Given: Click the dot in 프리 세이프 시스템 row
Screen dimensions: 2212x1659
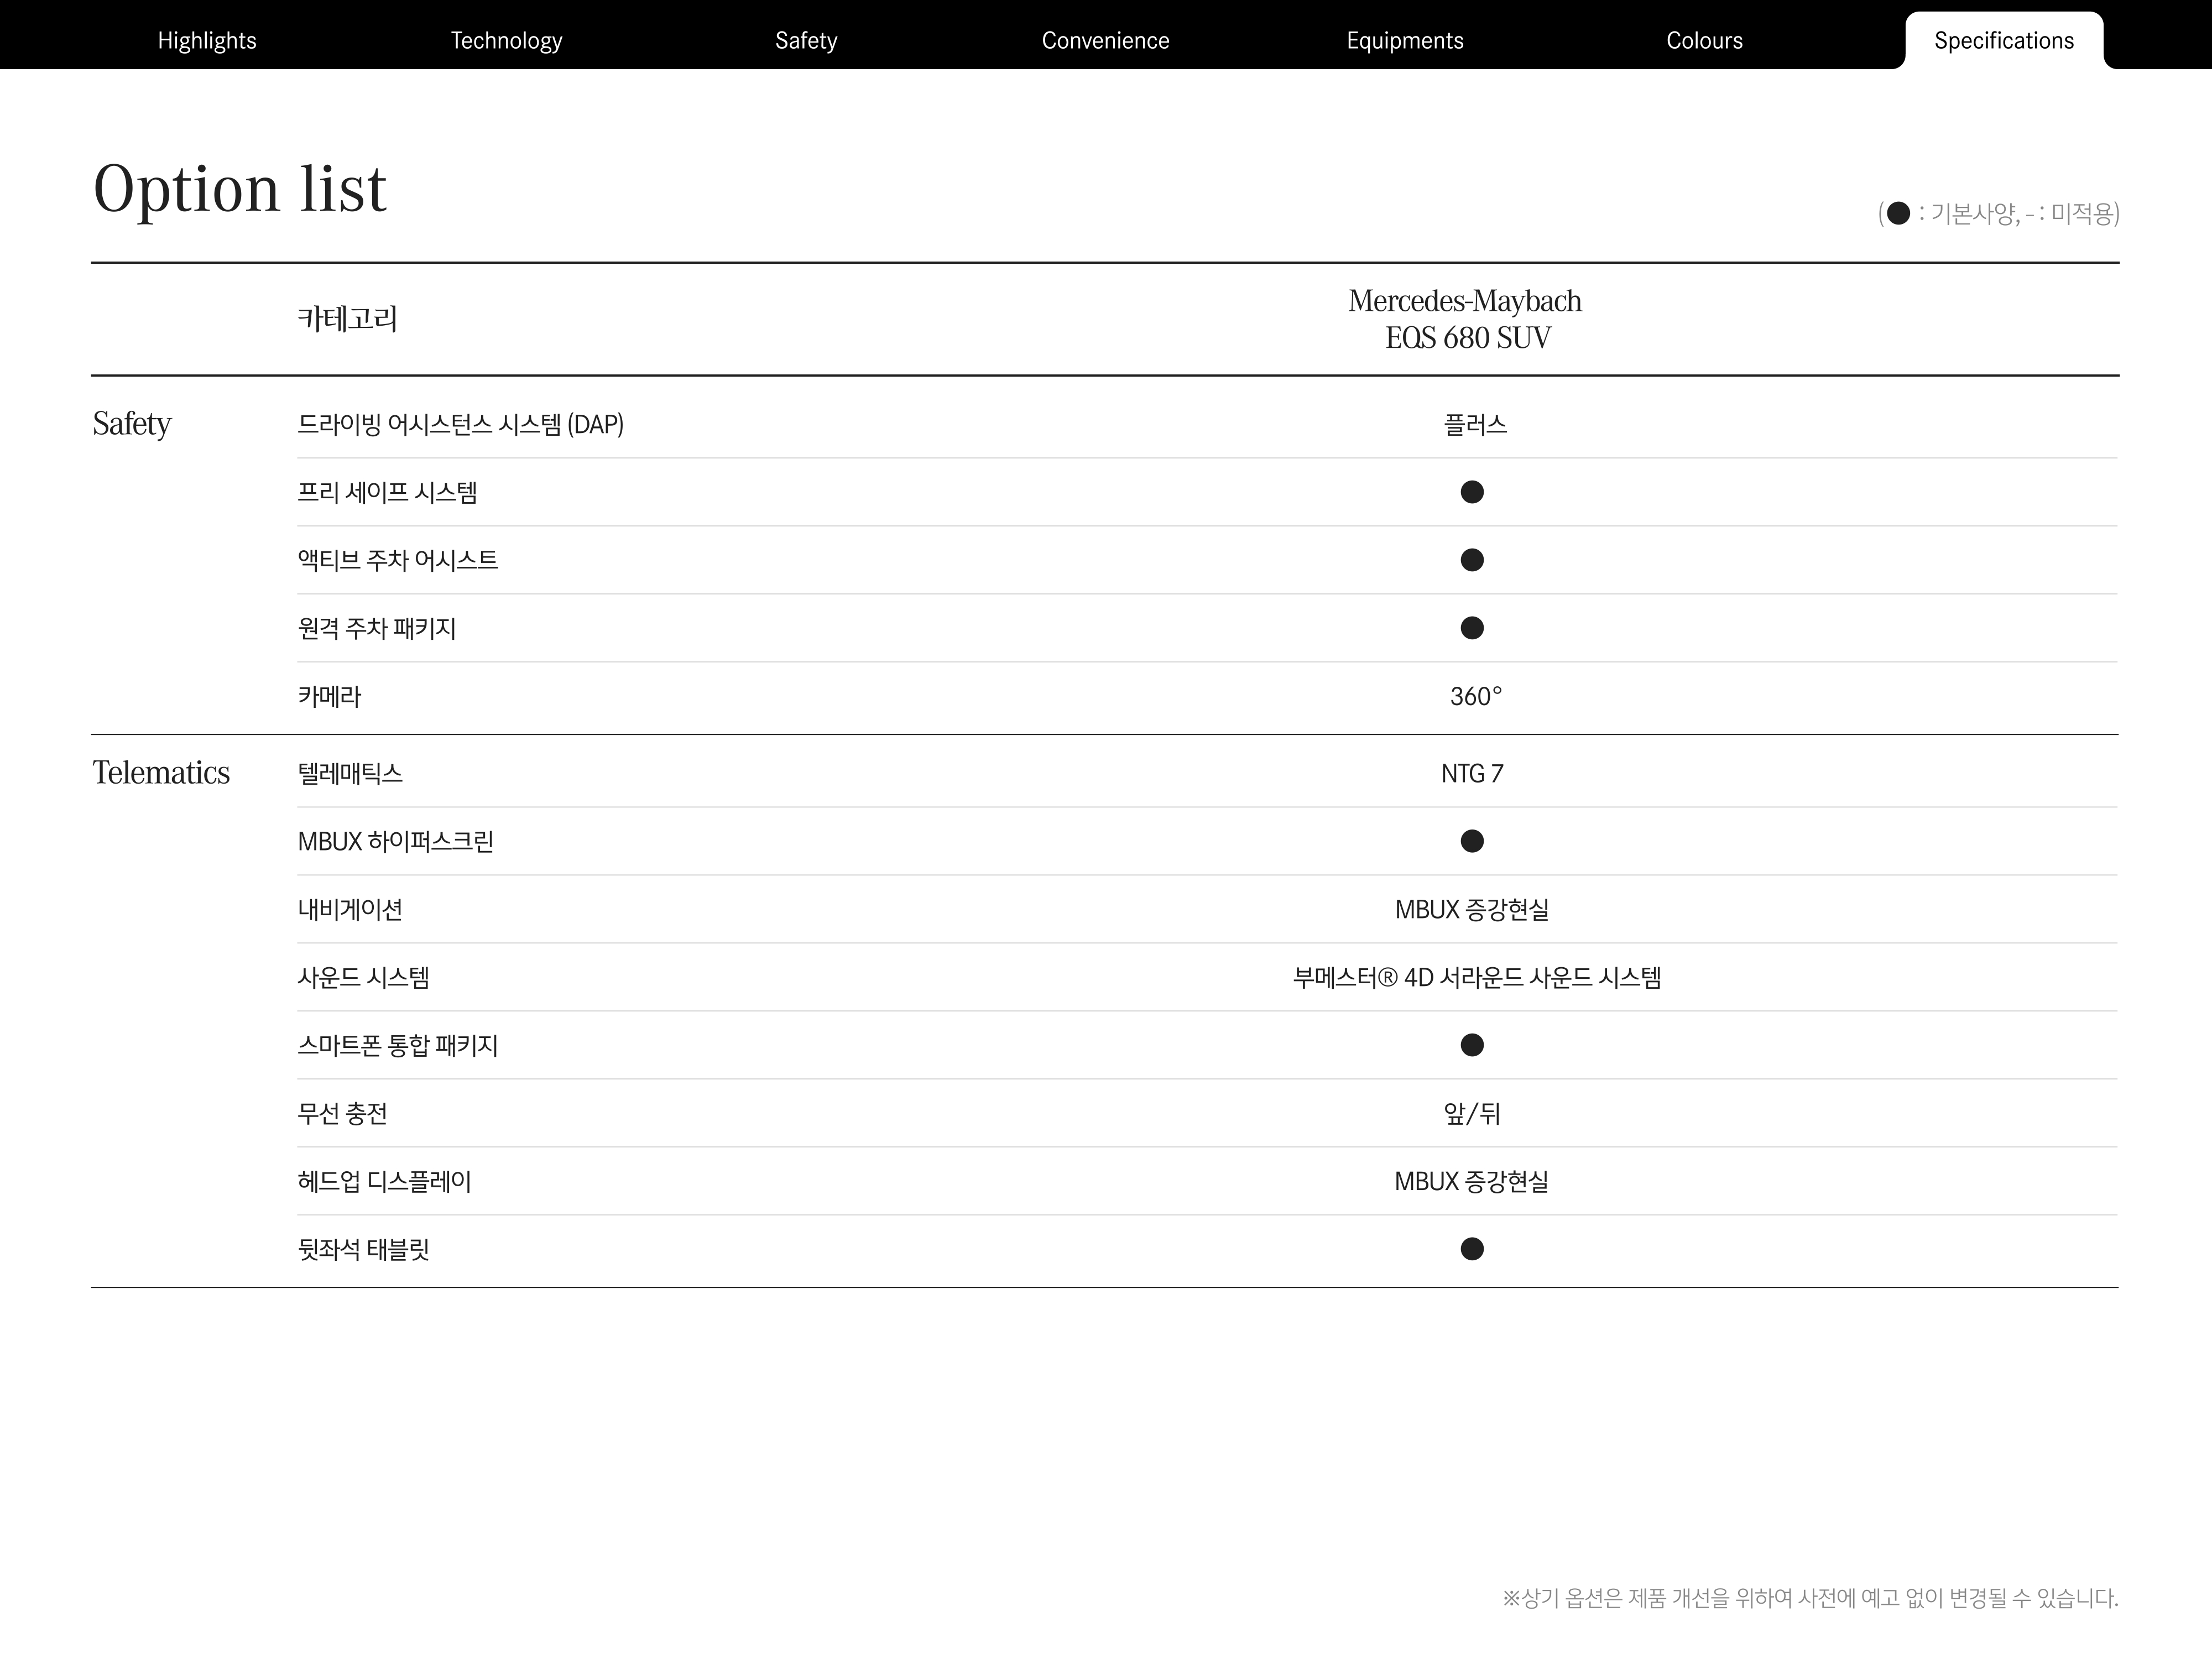Looking at the screenshot, I should click(1472, 492).
